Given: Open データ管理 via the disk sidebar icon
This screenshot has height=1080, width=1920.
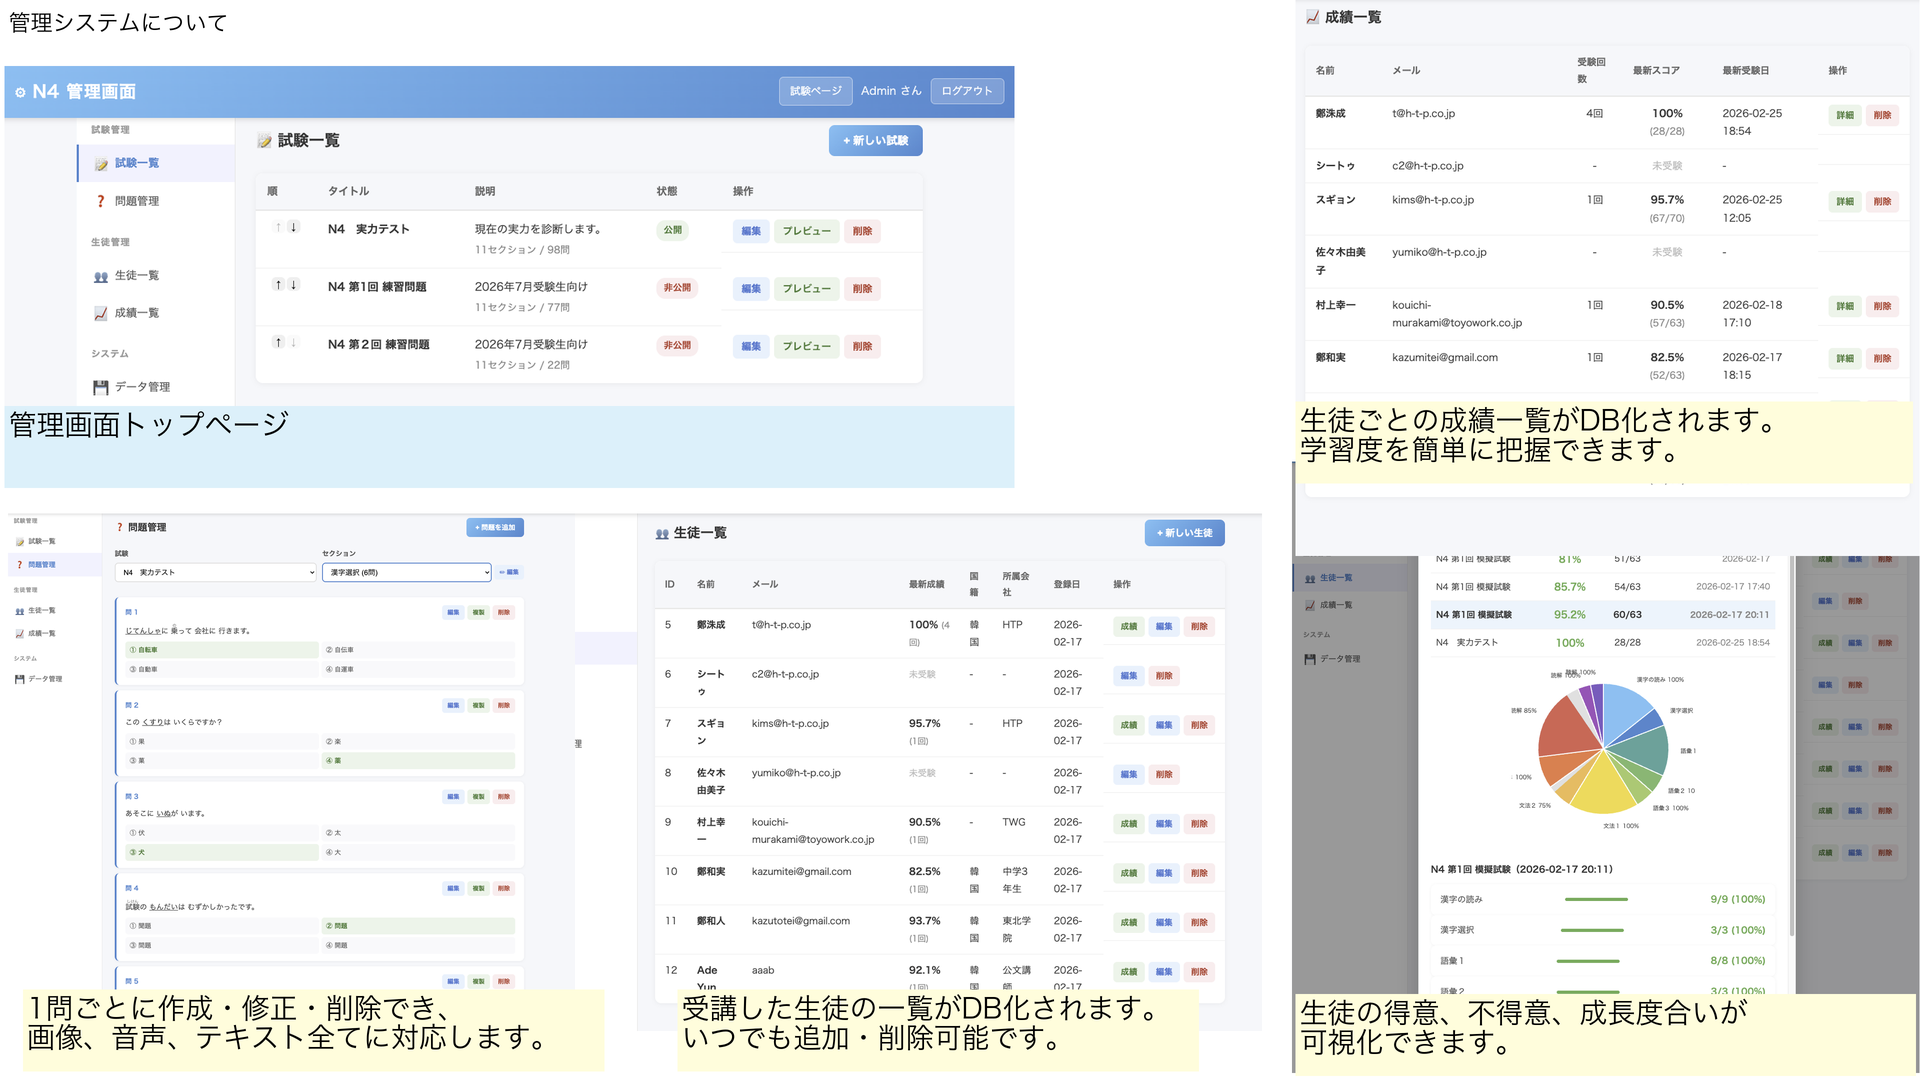Looking at the screenshot, I should point(100,387).
